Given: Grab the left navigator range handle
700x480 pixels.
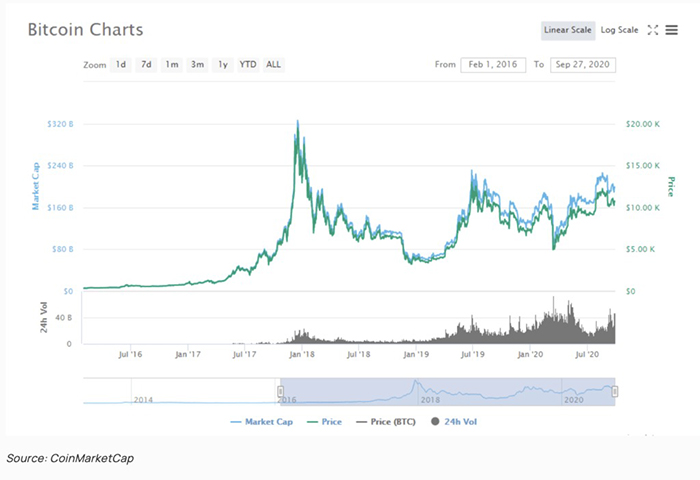Looking at the screenshot, I should point(281,391).
